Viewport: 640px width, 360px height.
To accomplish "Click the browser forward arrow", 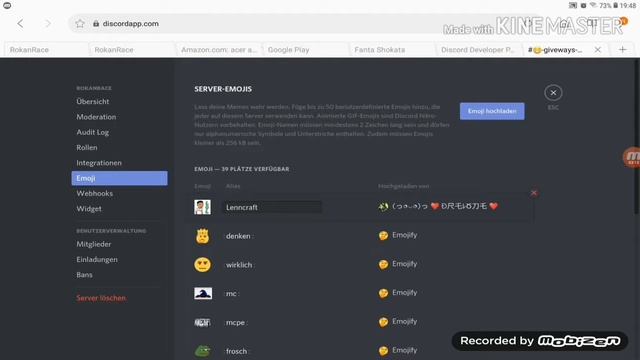I will (48, 24).
